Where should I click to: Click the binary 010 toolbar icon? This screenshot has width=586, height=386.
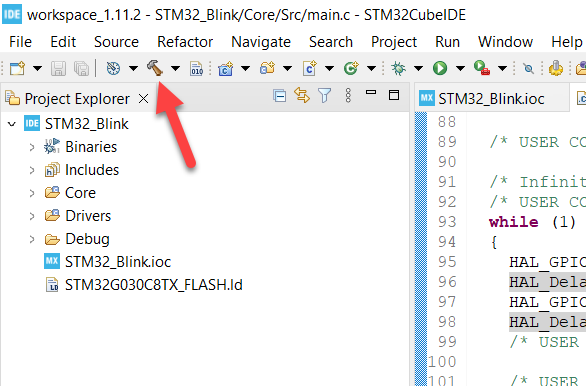pos(197,68)
